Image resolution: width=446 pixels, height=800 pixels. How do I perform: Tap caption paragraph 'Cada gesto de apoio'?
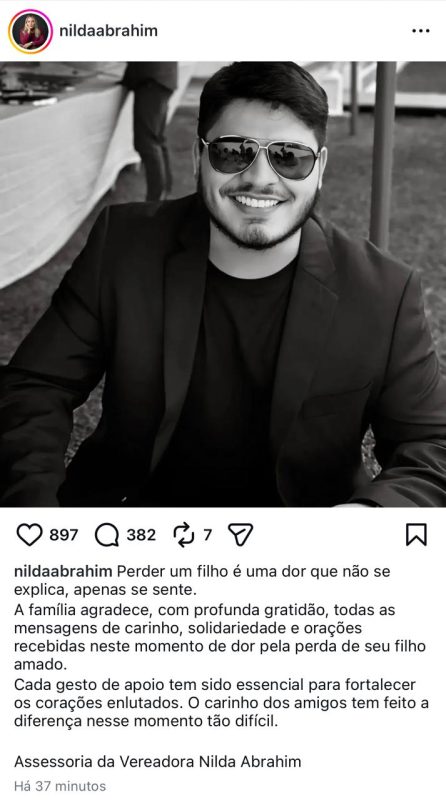(x=221, y=703)
